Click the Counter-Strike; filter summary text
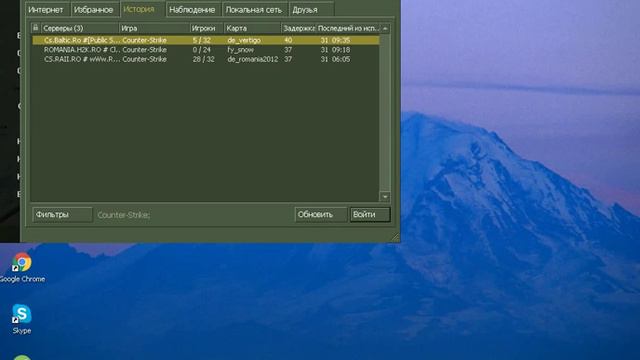Screen dimensions: 640x360 tap(124, 215)
